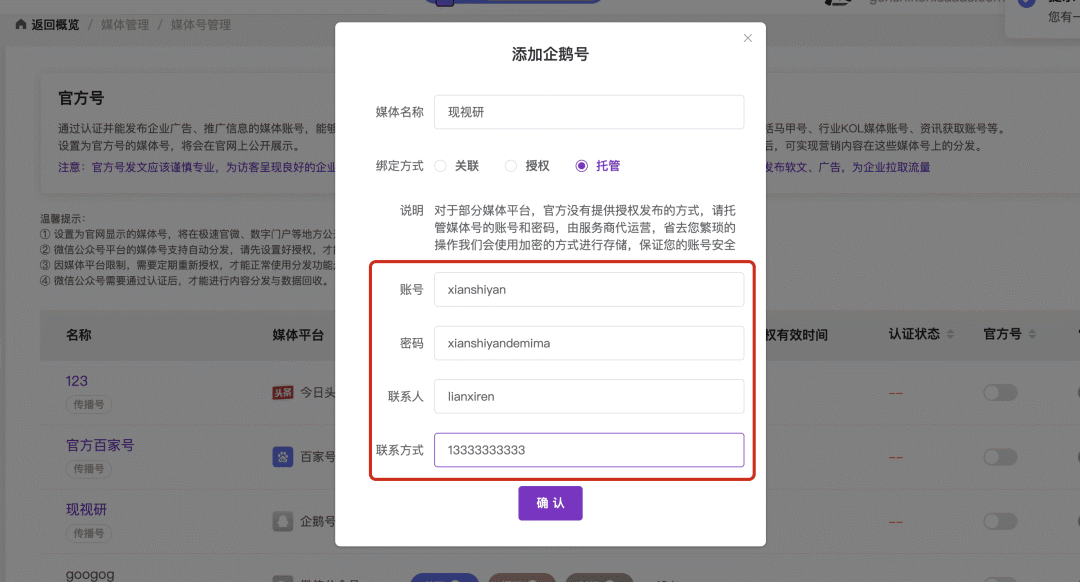Click the 联系人 input field
1080x582 pixels.
pyautogui.click(x=589, y=396)
